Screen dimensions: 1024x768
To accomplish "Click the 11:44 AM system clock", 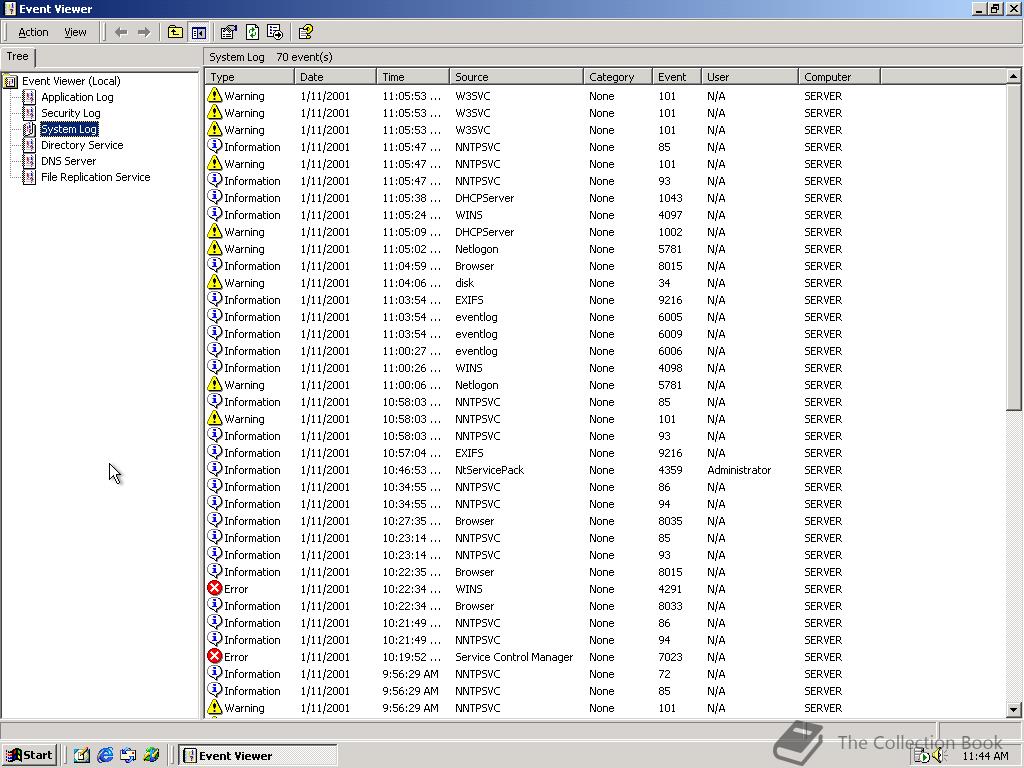I will 985,756.
